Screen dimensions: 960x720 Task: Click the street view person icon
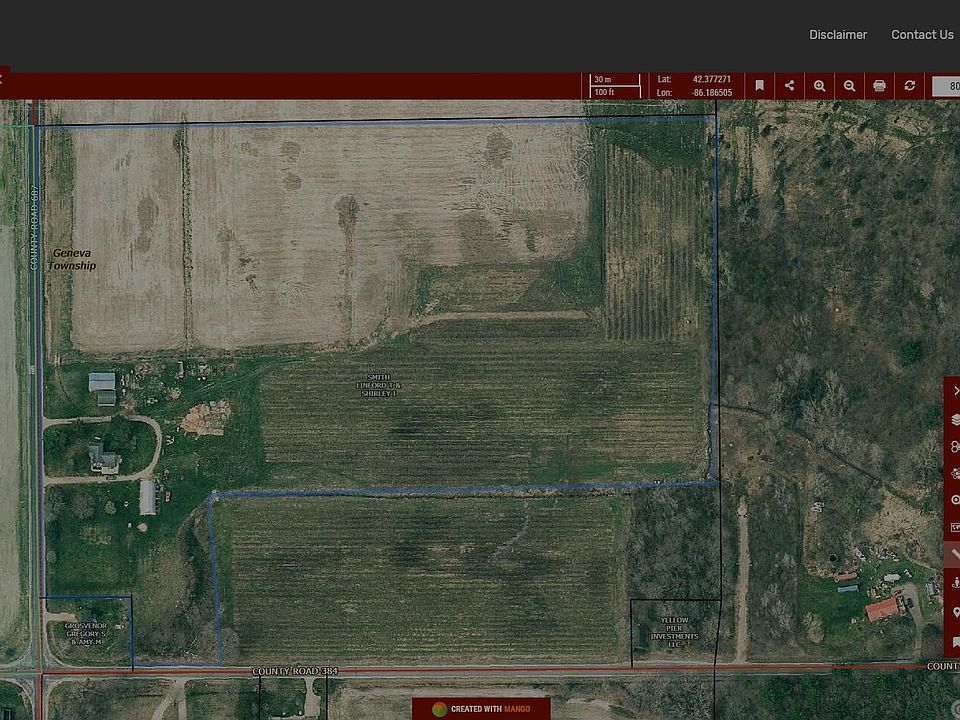pyautogui.click(x=955, y=581)
